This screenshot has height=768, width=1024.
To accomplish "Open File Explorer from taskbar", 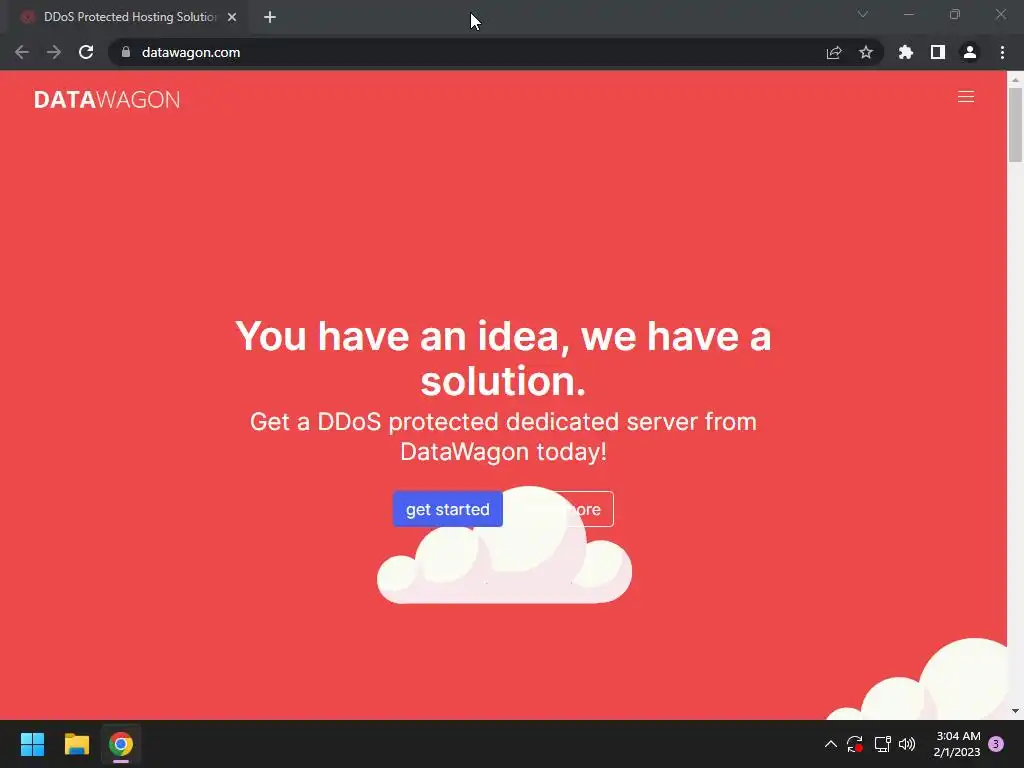I will 76,744.
